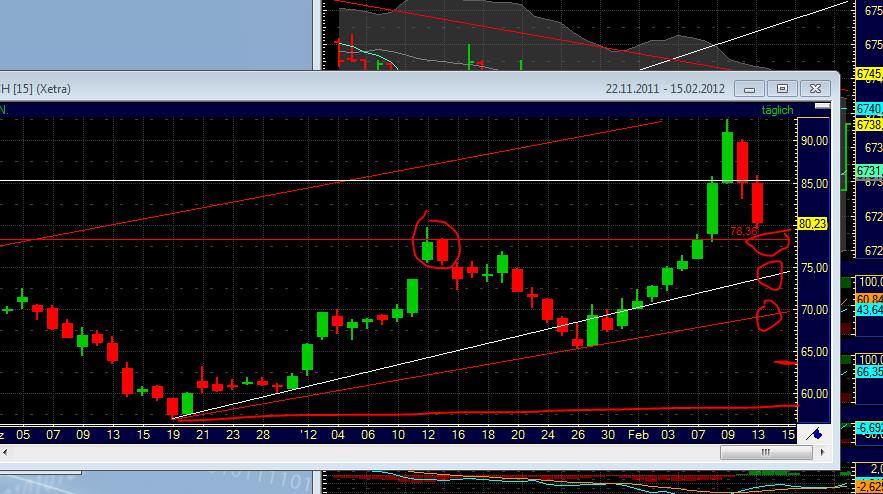Click the cyan 66,35 indicator value in background
The width and height of the screenshot is (883, 494).
pos(869,372)
